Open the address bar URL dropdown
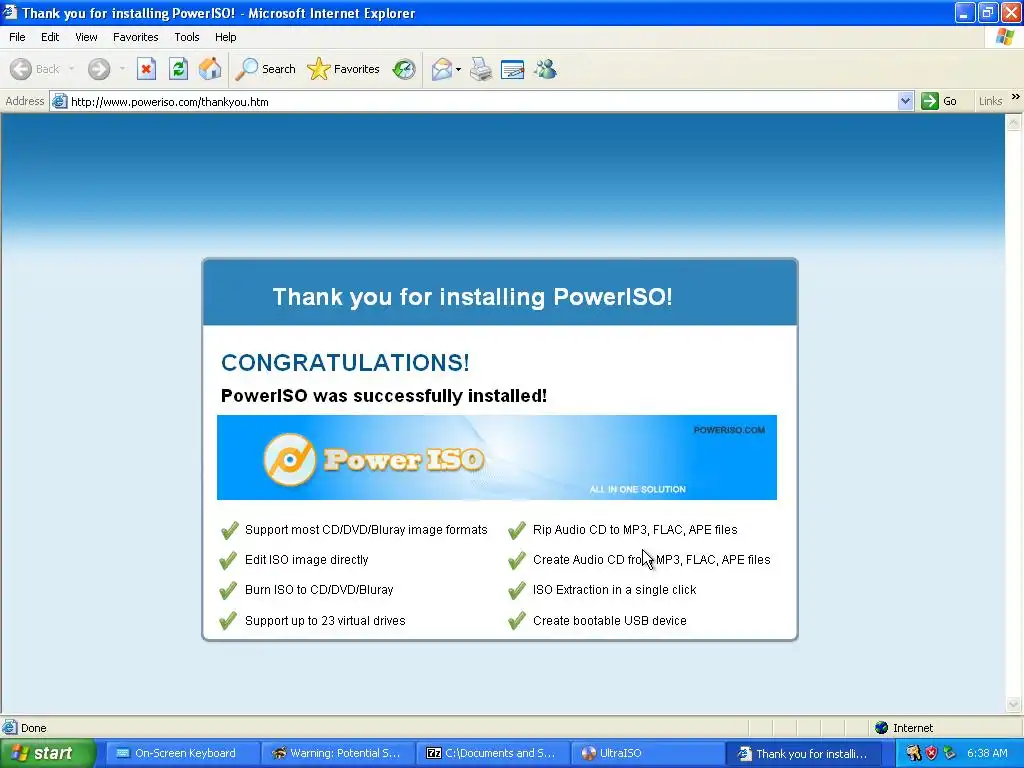The height and width of the screenshot is (768, 1024). point(905,101)
